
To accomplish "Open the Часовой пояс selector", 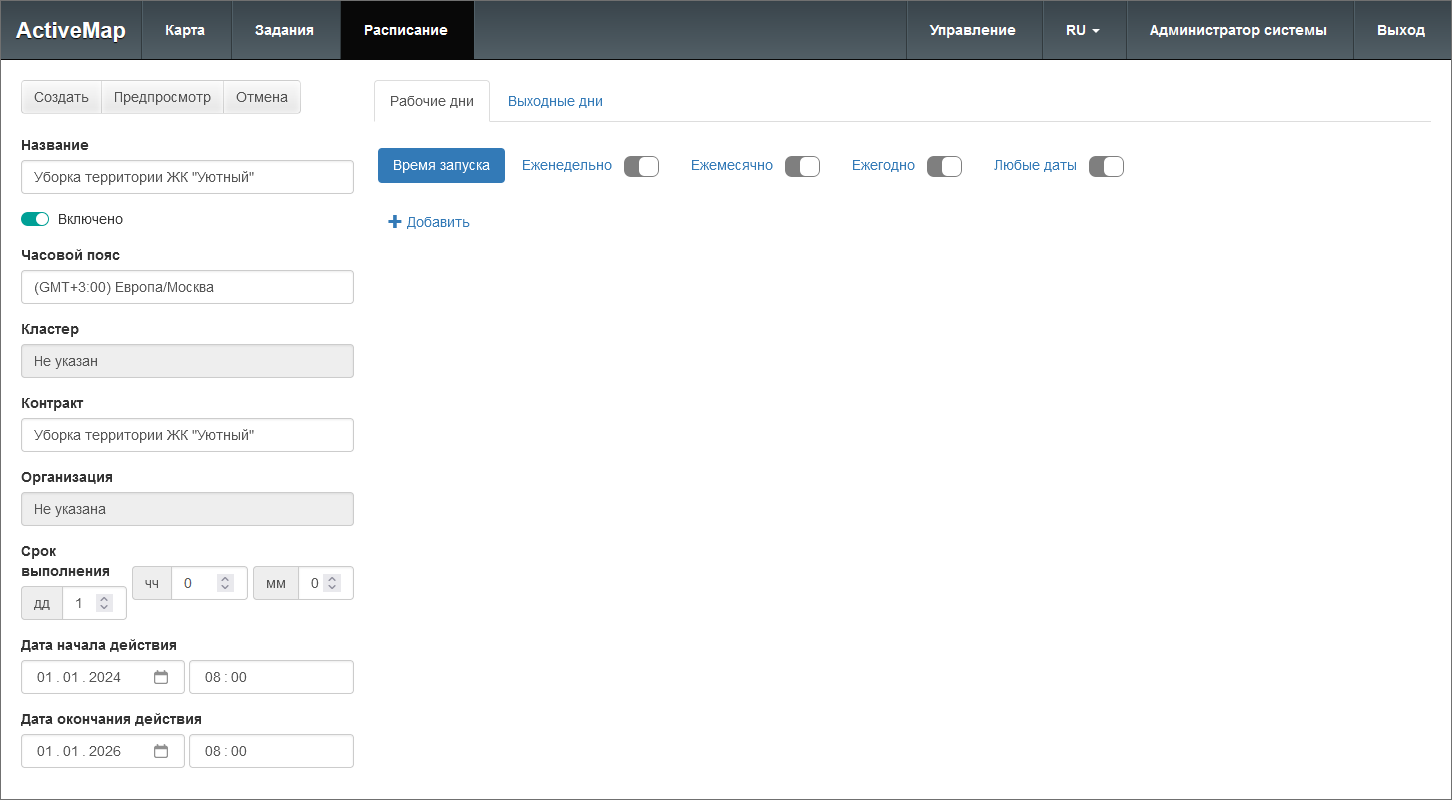I will 187,287.
